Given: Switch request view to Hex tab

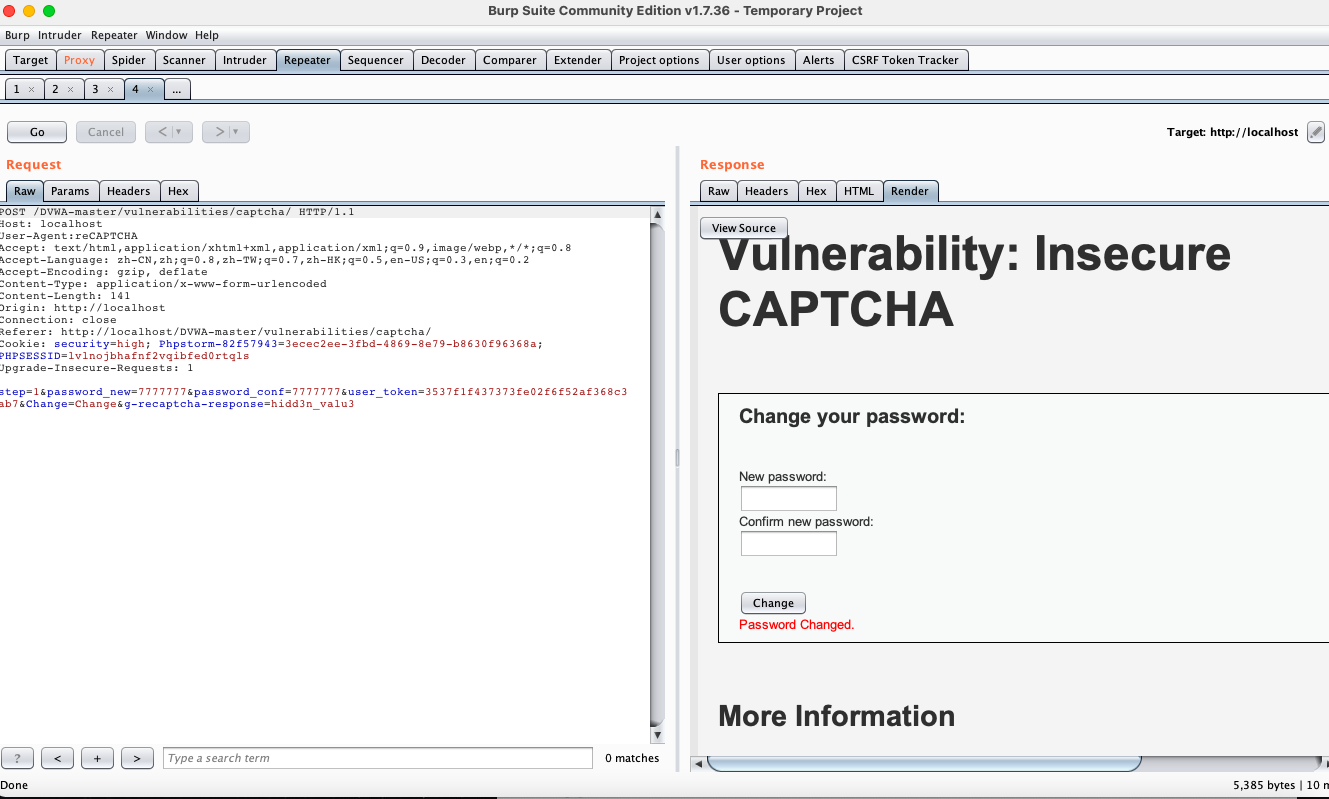Looking at the screenshot, I should (178, 191).
